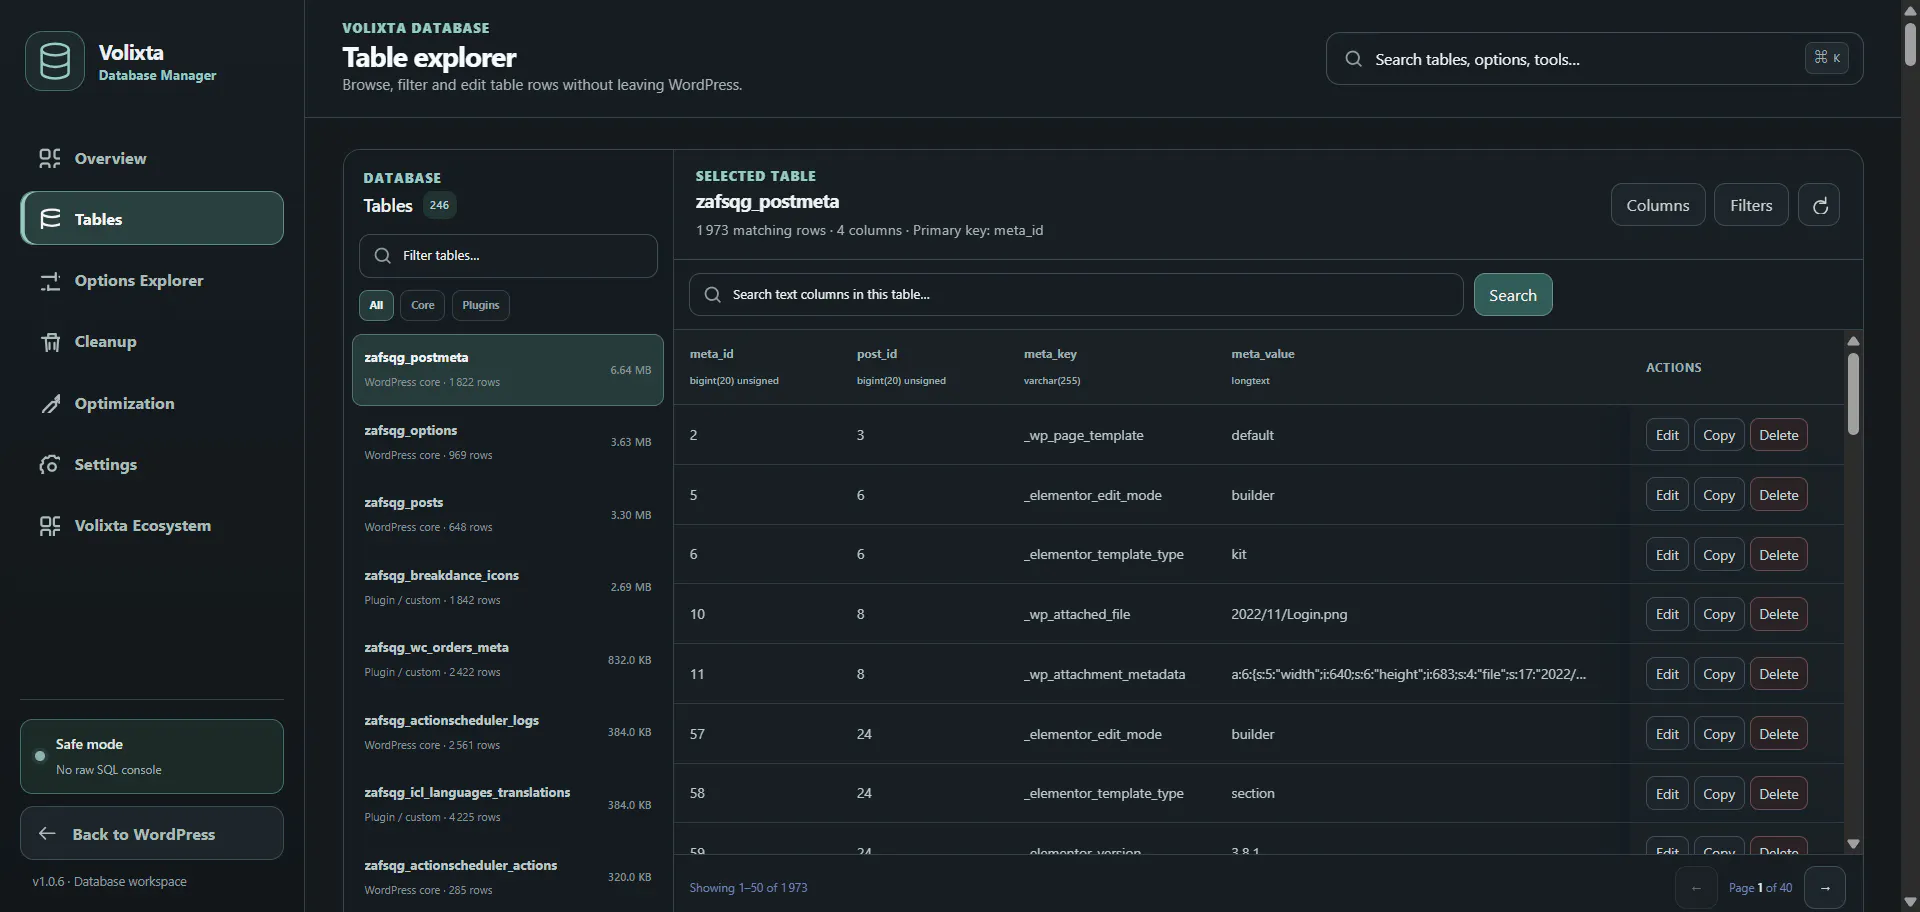Click the Filter tables magnifier icon
1920x912 pixels.
[382, 256]
